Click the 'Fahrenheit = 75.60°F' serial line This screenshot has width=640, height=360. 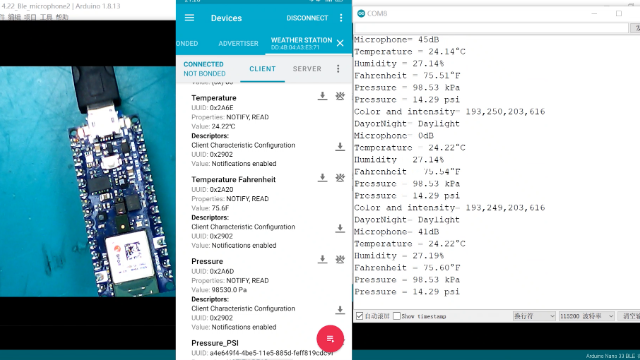point(407,268)
